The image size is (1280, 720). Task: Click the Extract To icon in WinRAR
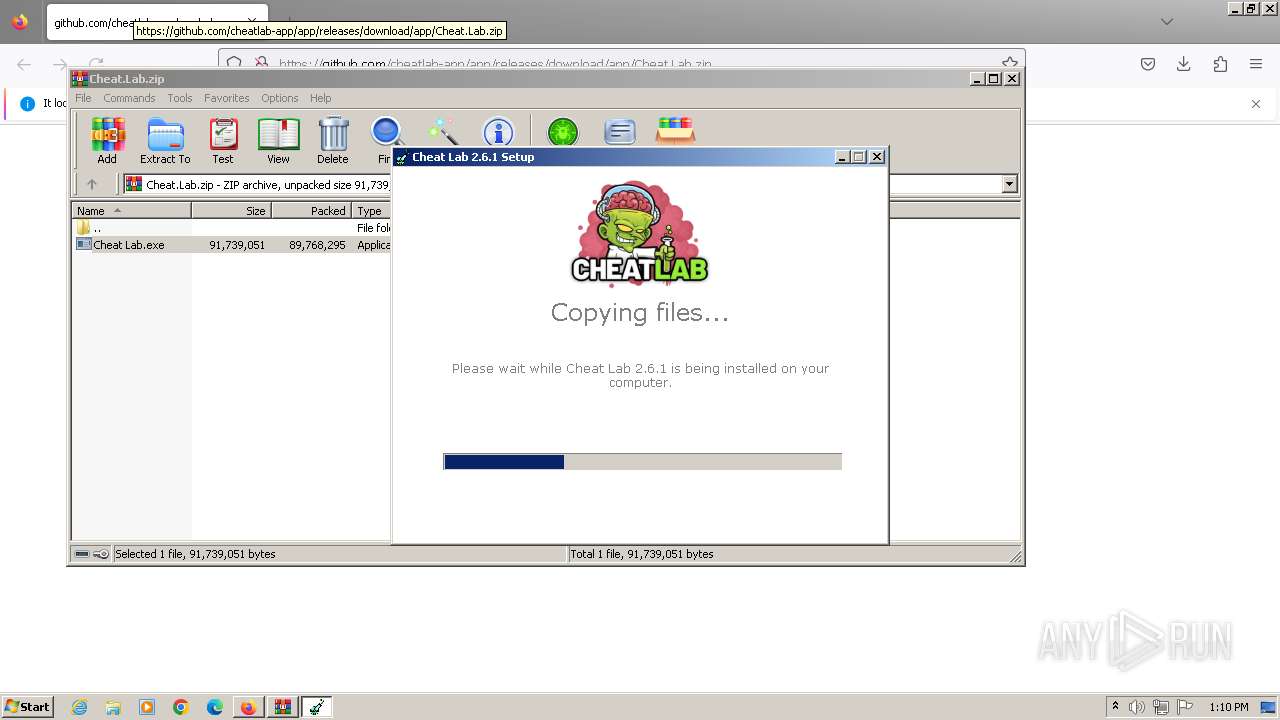(x=165, y=140)
